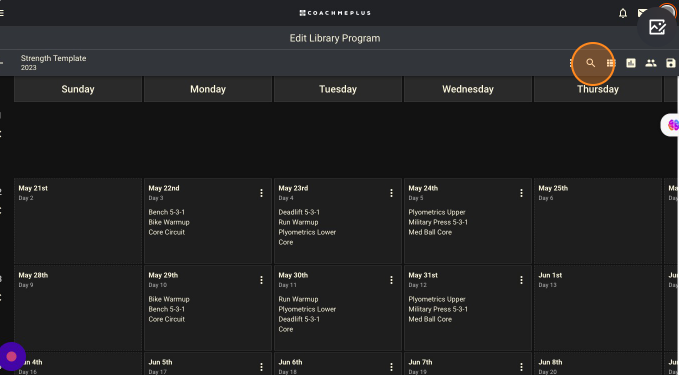
Task: Switch to the grid view icon
Action: click(x=611, y=63)
